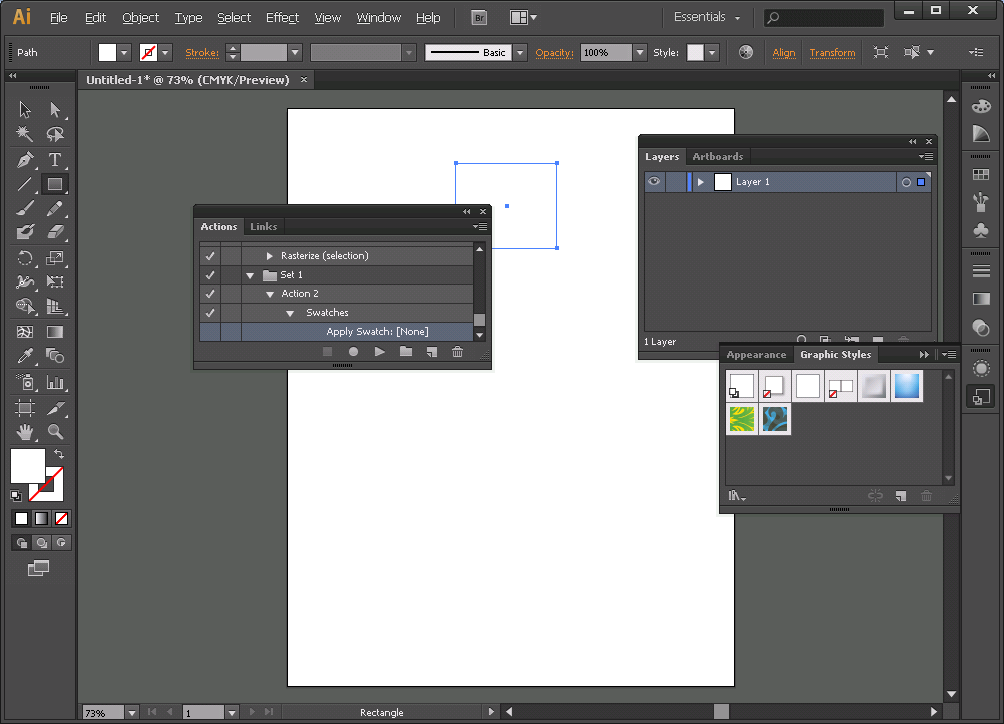This screenshot has height=724, width=1004.
Task: Hide Layer 1 using eye icon
Action: click(x=654, y=182)
